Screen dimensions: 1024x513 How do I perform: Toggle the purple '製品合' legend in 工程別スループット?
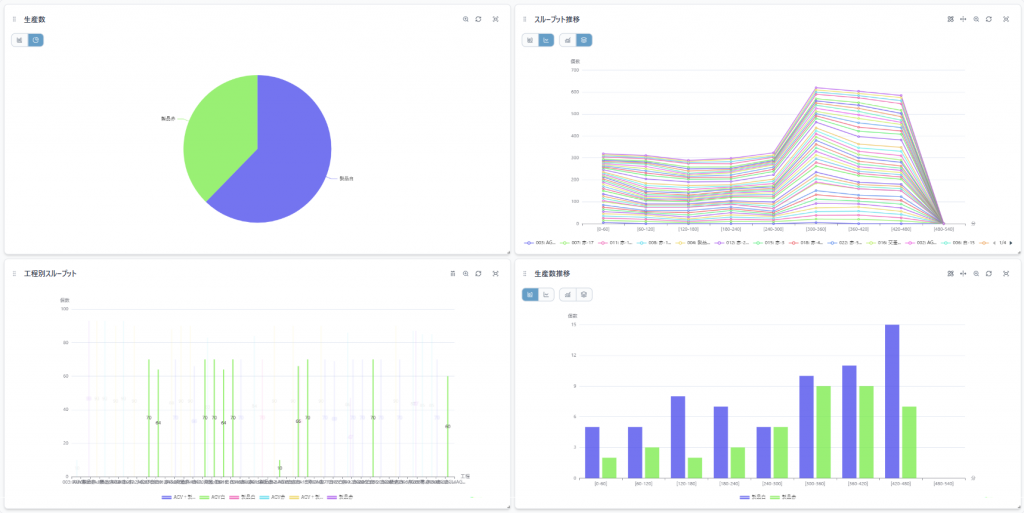pos(341,497)
